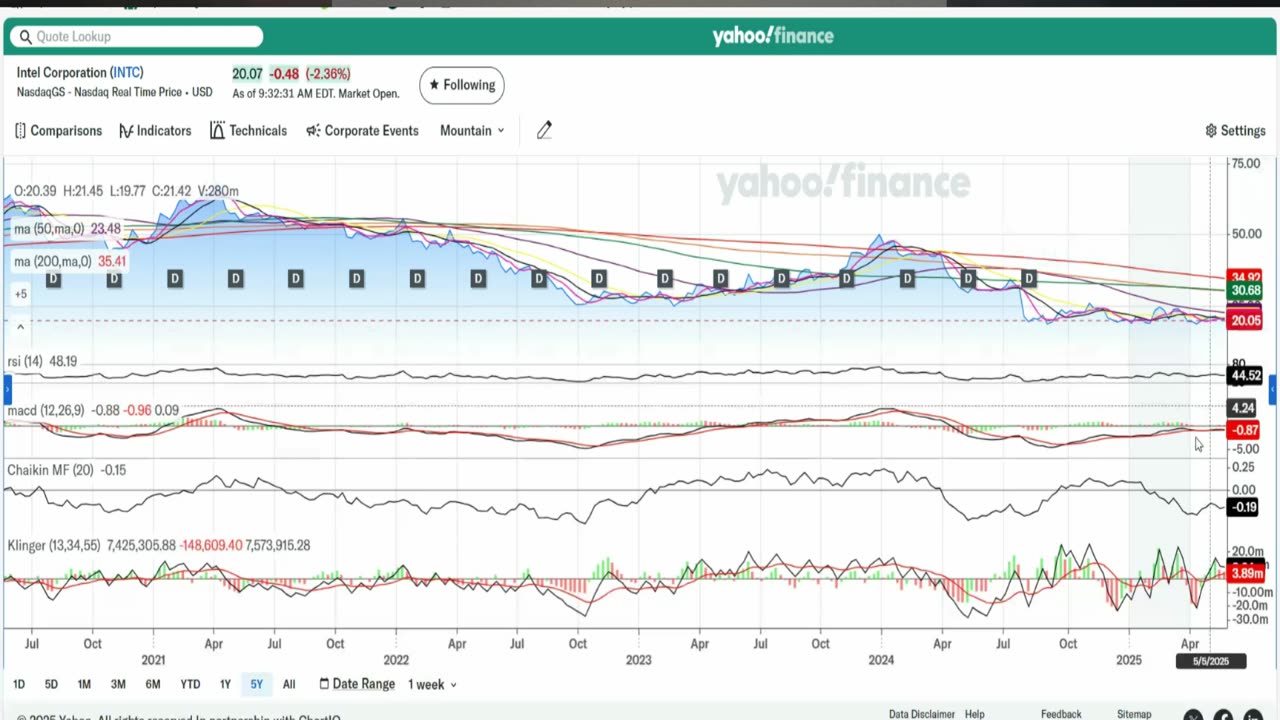Select the 3M range
The height and width of the screenshot is (720, 1280).
point(118,684)
